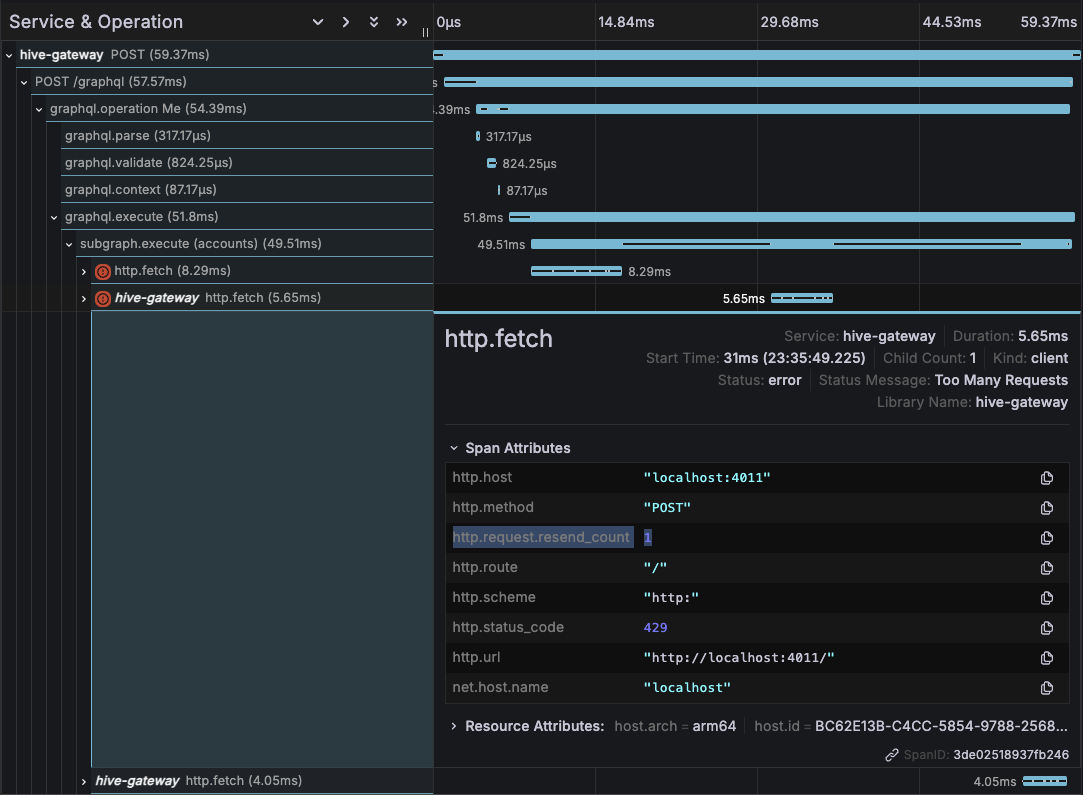Image resolution: width=1083 pixels, height=795 pixels.
Task: Click the error icon on http.fetch (8.29ms)
Action: [x=101, y=271]
